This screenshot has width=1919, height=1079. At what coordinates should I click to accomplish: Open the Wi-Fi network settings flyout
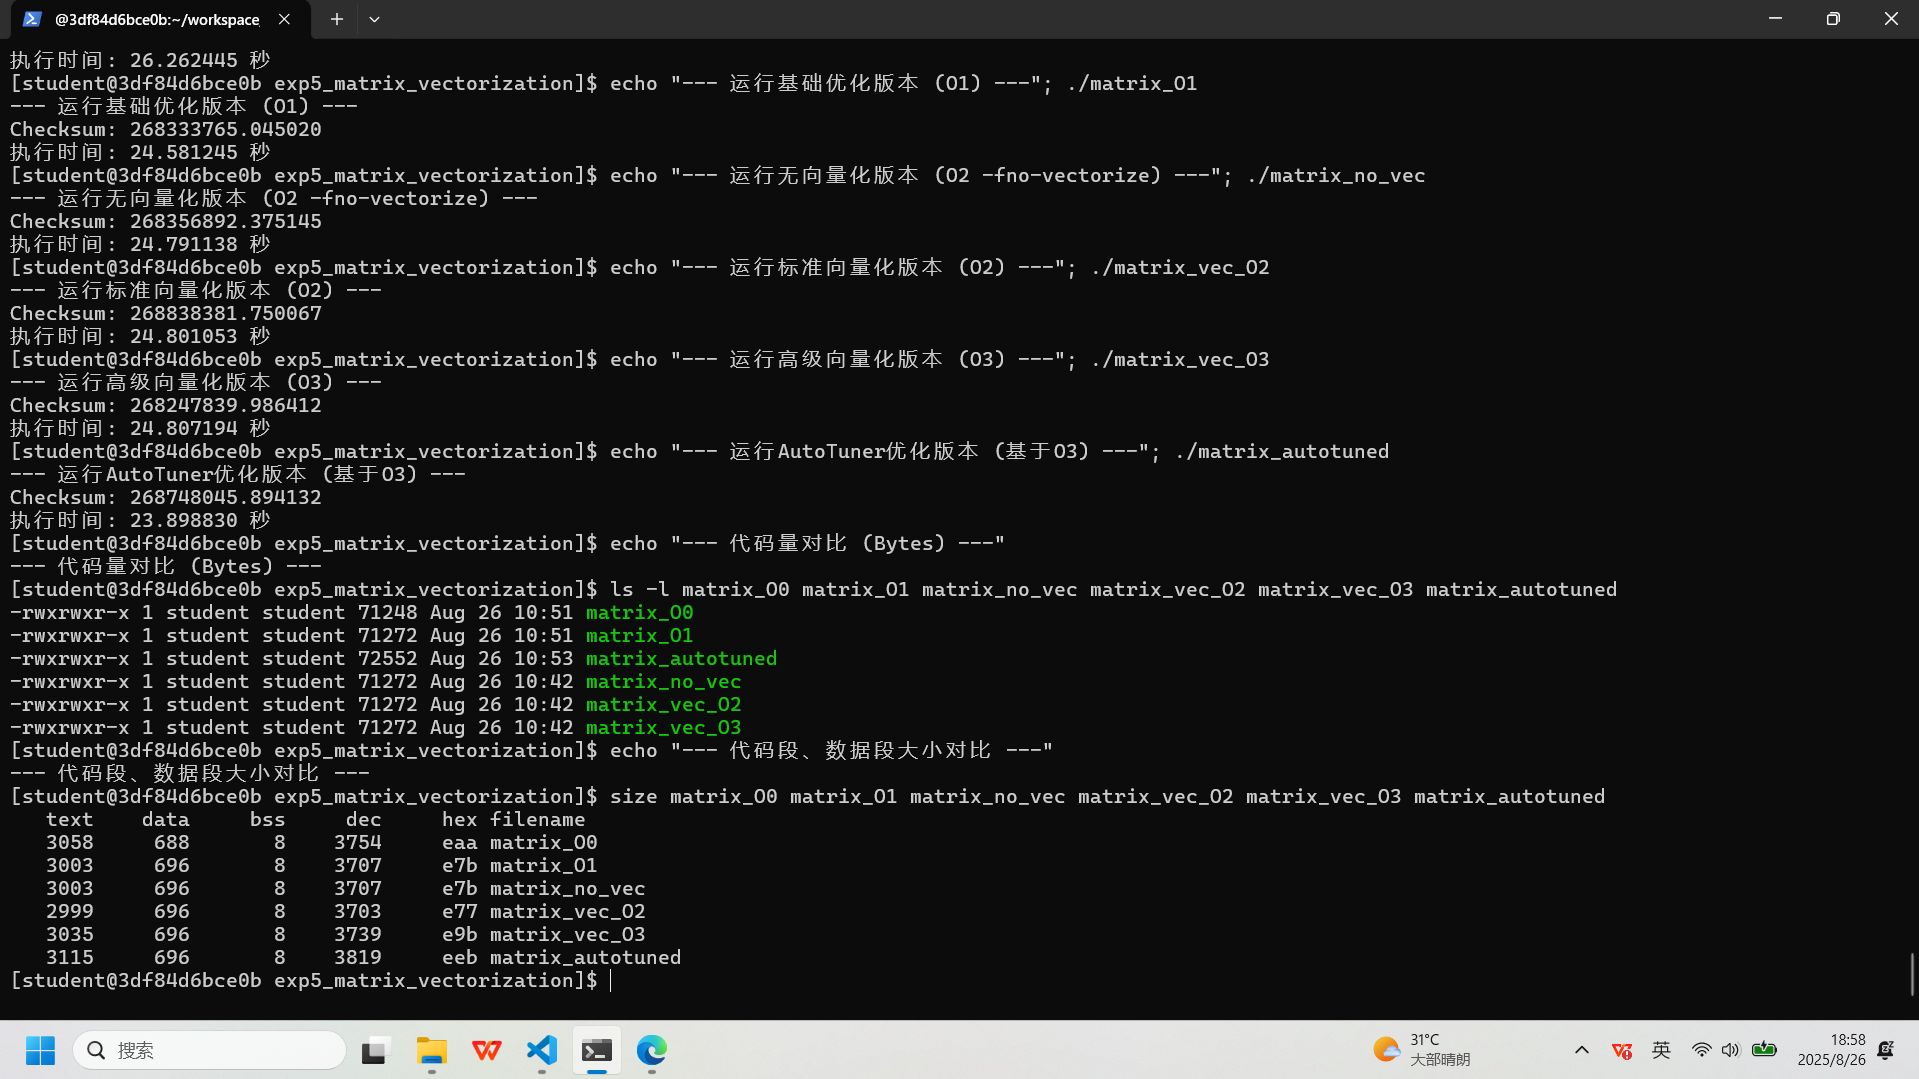(x=1701, y=1050)
